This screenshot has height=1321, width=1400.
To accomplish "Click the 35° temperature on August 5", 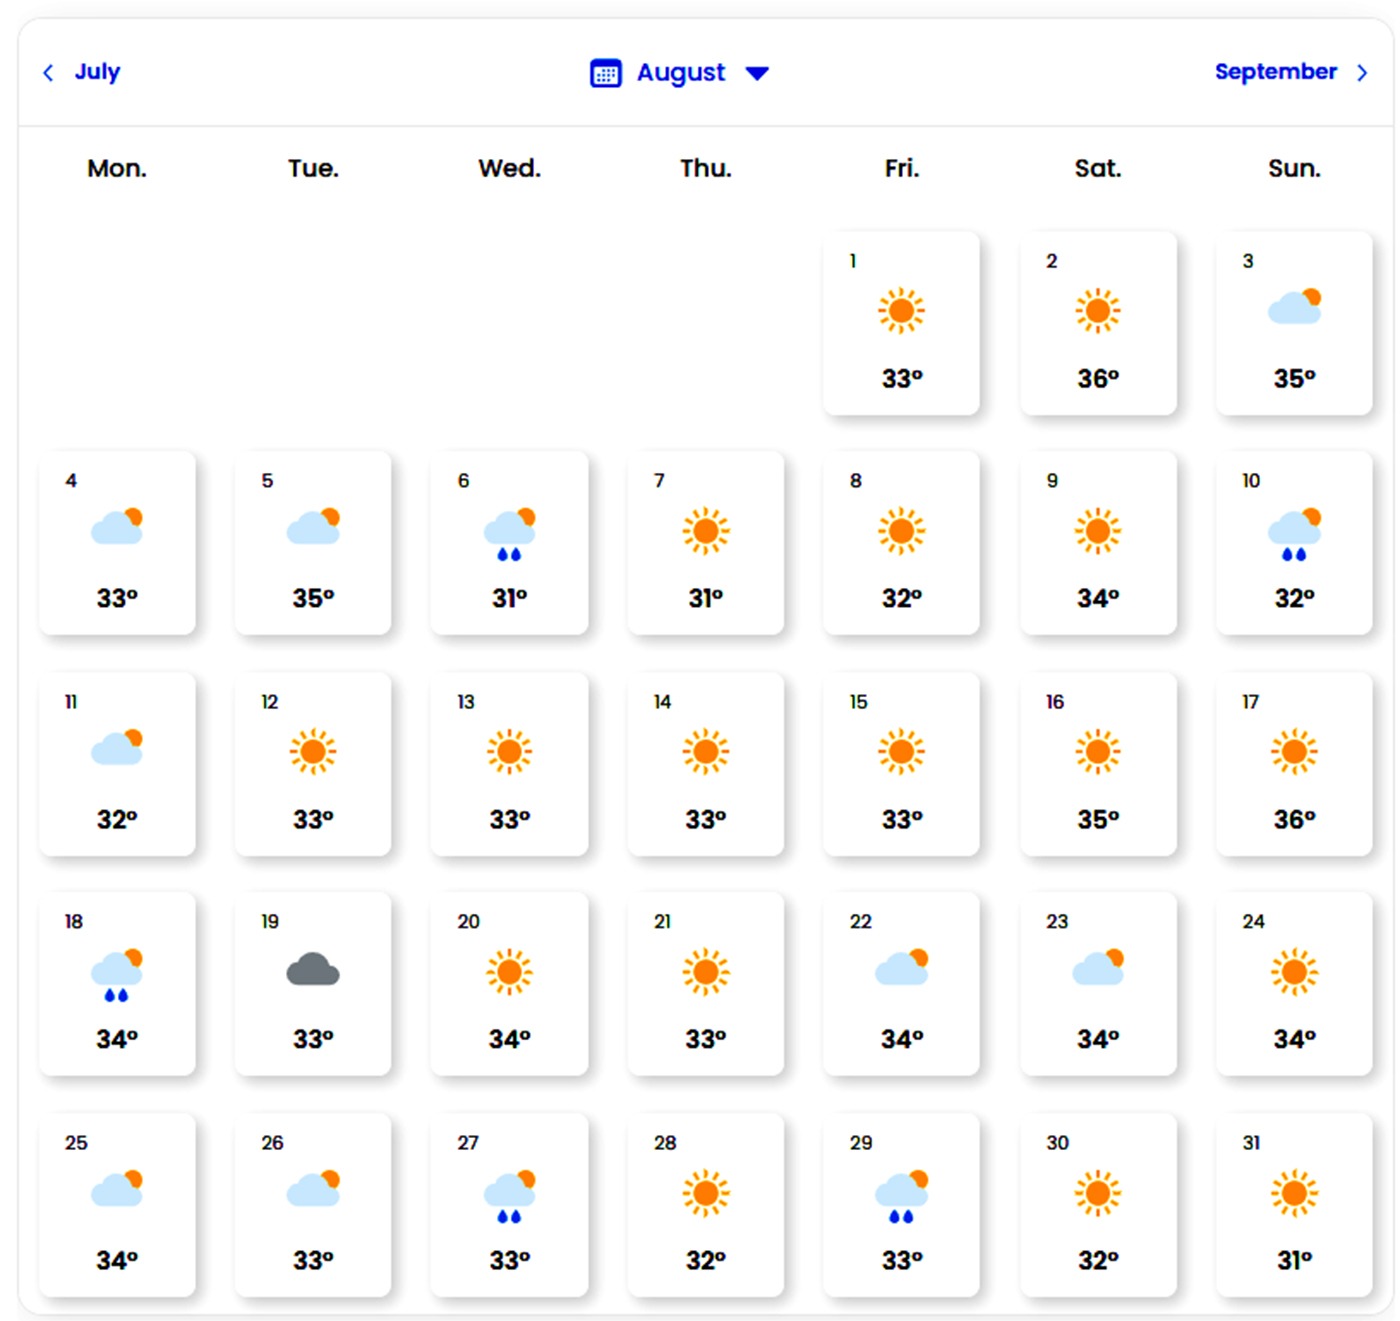I will click(x=313, y=598).
